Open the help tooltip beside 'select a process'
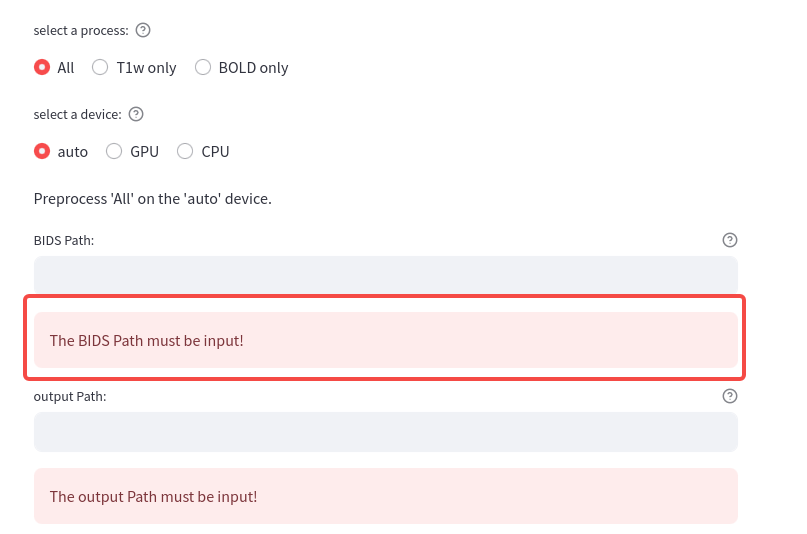The height and width of the screenshot is (534, 807). pyautogui.click(x=143, y=30)
